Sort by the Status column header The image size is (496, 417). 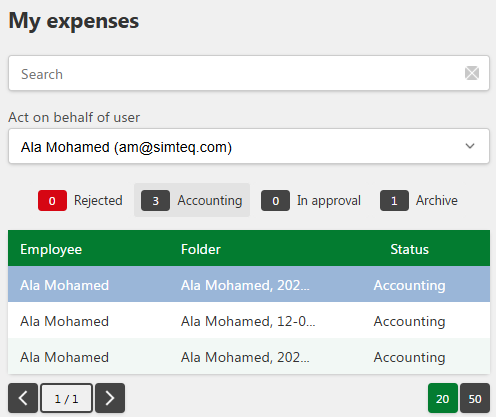409,249
